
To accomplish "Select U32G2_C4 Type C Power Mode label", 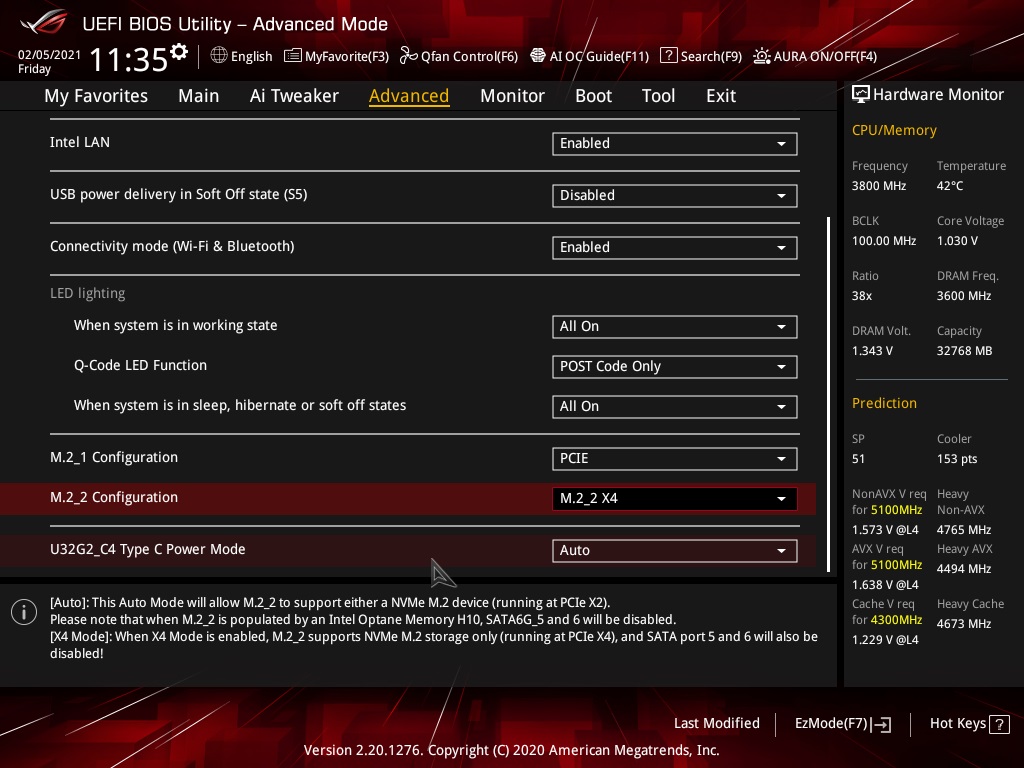I will pyautogui.click(x=148, y=550).
